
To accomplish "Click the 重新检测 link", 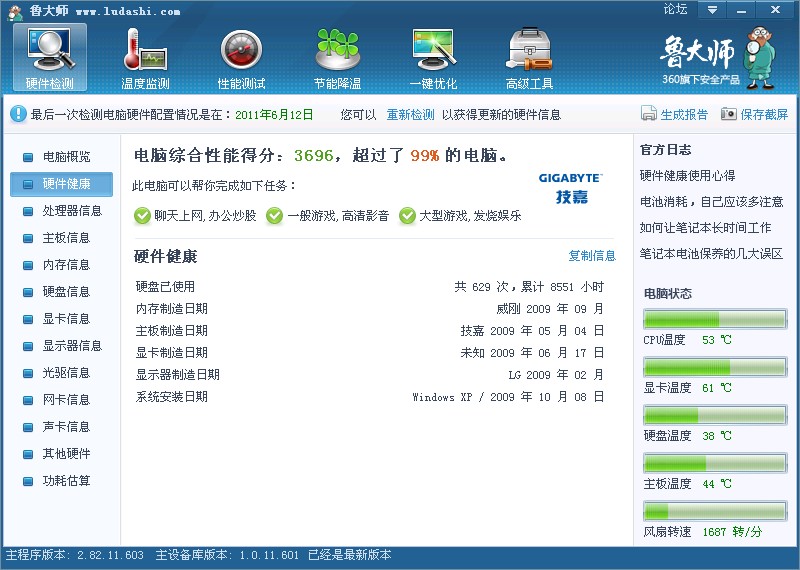I will pyautogui.click(x=410, y=115).
